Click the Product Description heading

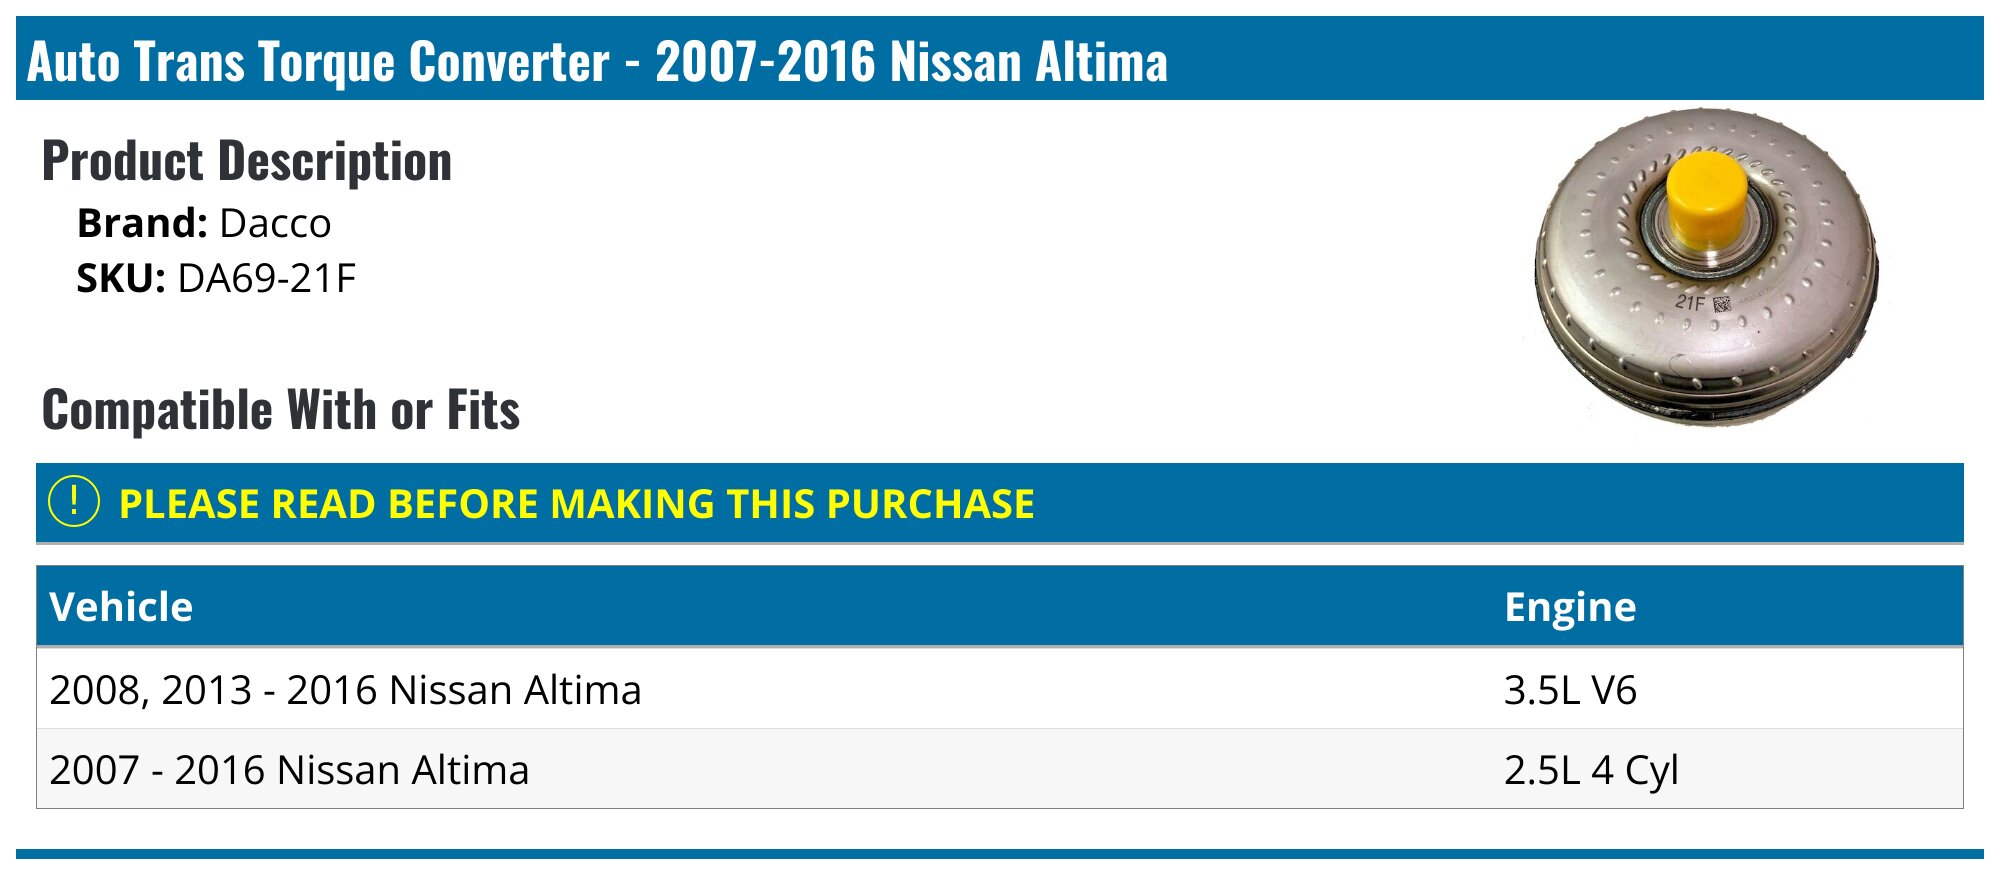[x=247, y=161]
